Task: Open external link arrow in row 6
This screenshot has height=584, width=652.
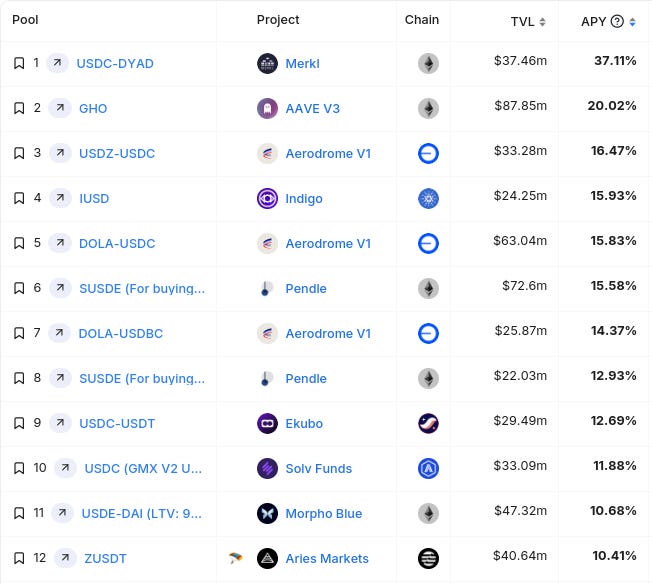Action: coord(60,287)
